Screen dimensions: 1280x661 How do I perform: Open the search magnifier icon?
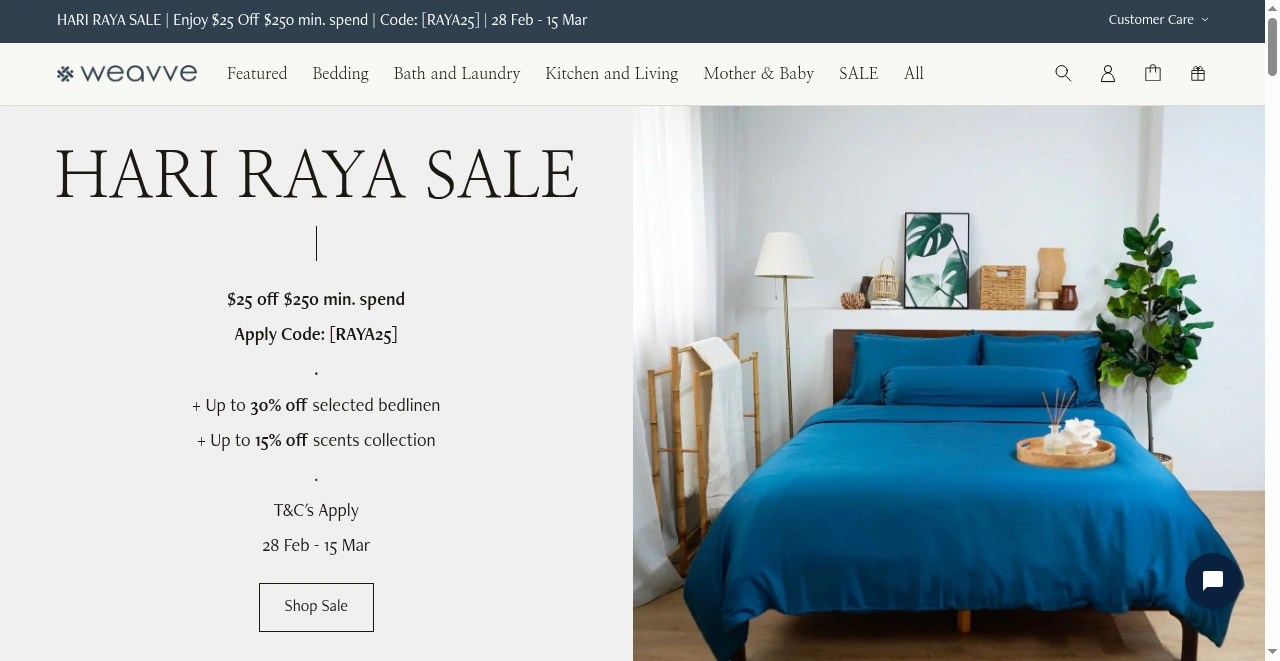pos(1063,73)
